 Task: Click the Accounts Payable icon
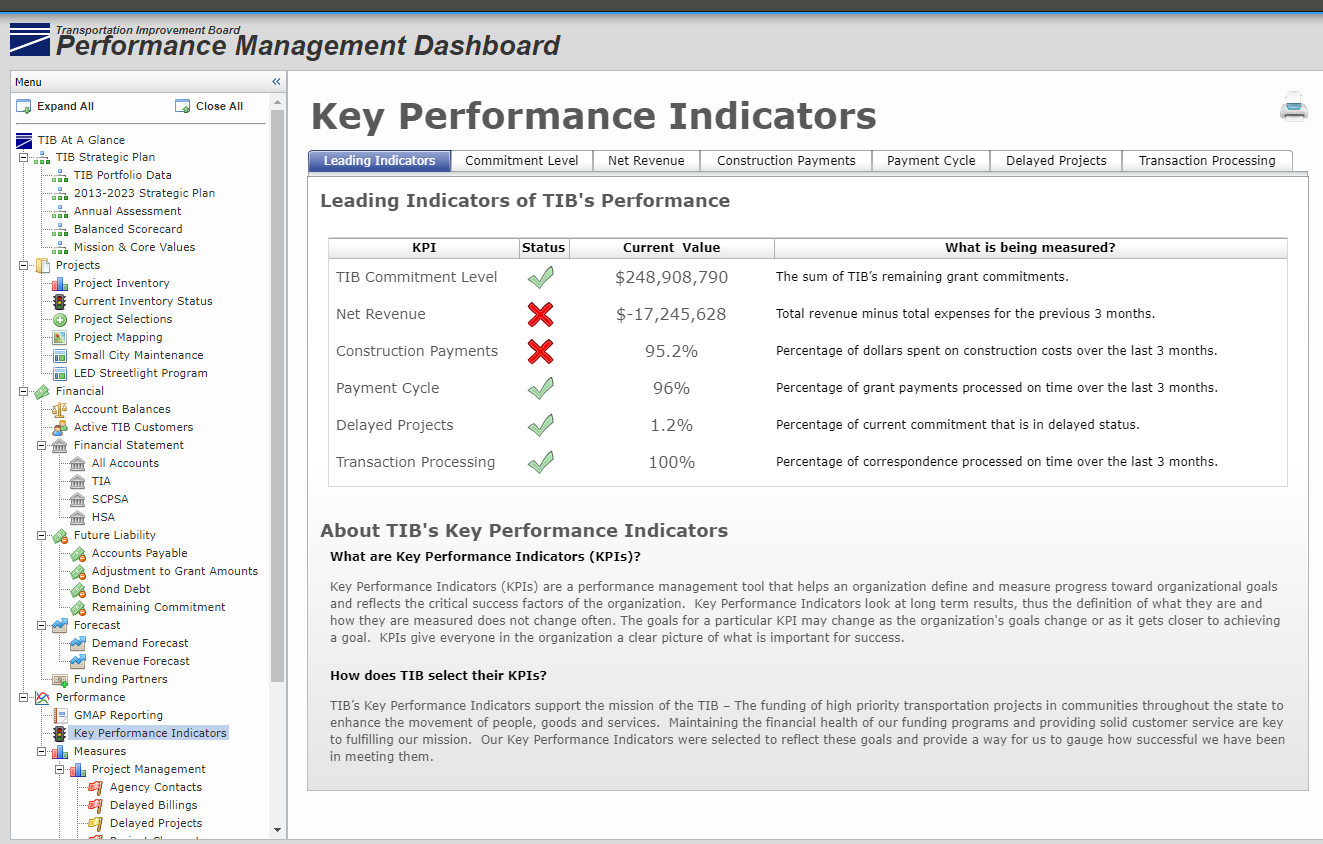click(78, 553)
